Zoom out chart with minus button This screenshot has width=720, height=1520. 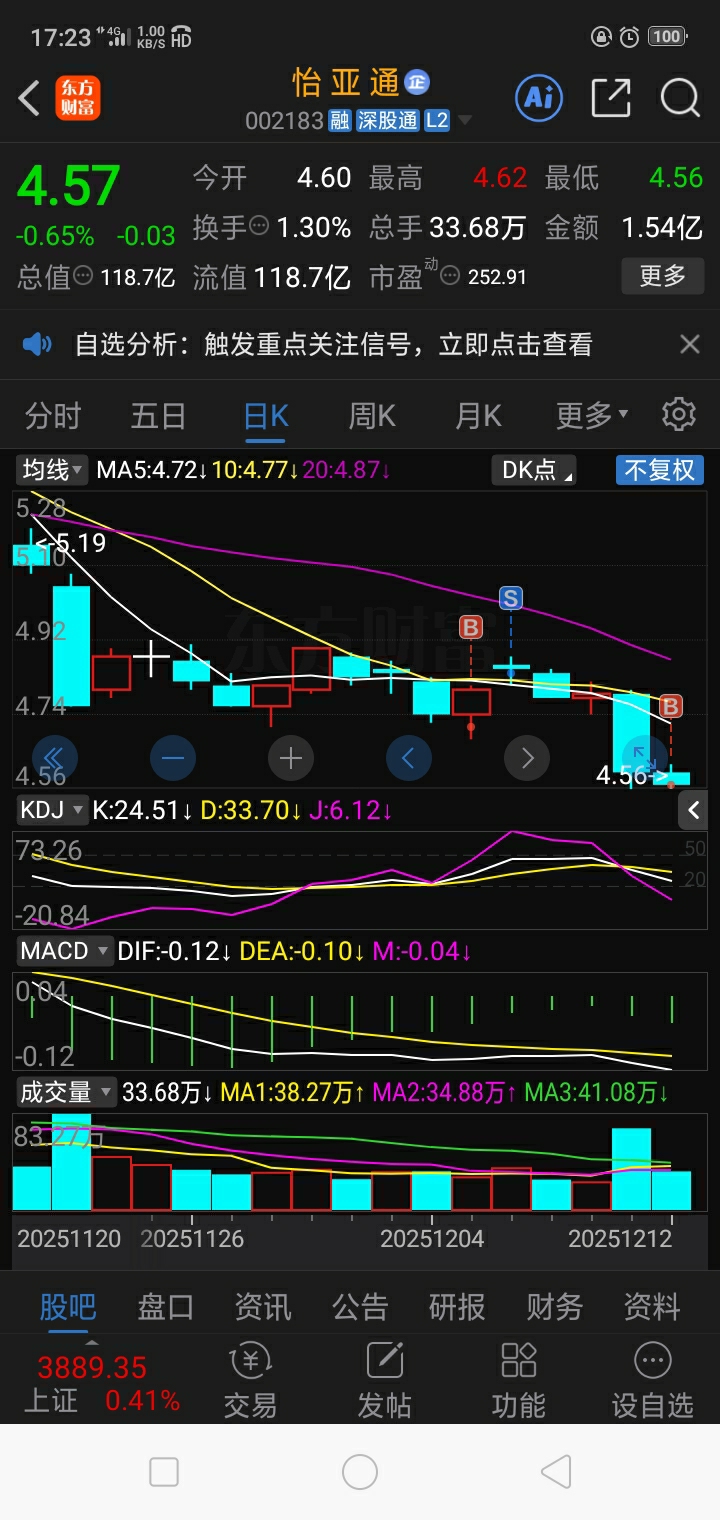pyautogui.click(x=172, y=758)
